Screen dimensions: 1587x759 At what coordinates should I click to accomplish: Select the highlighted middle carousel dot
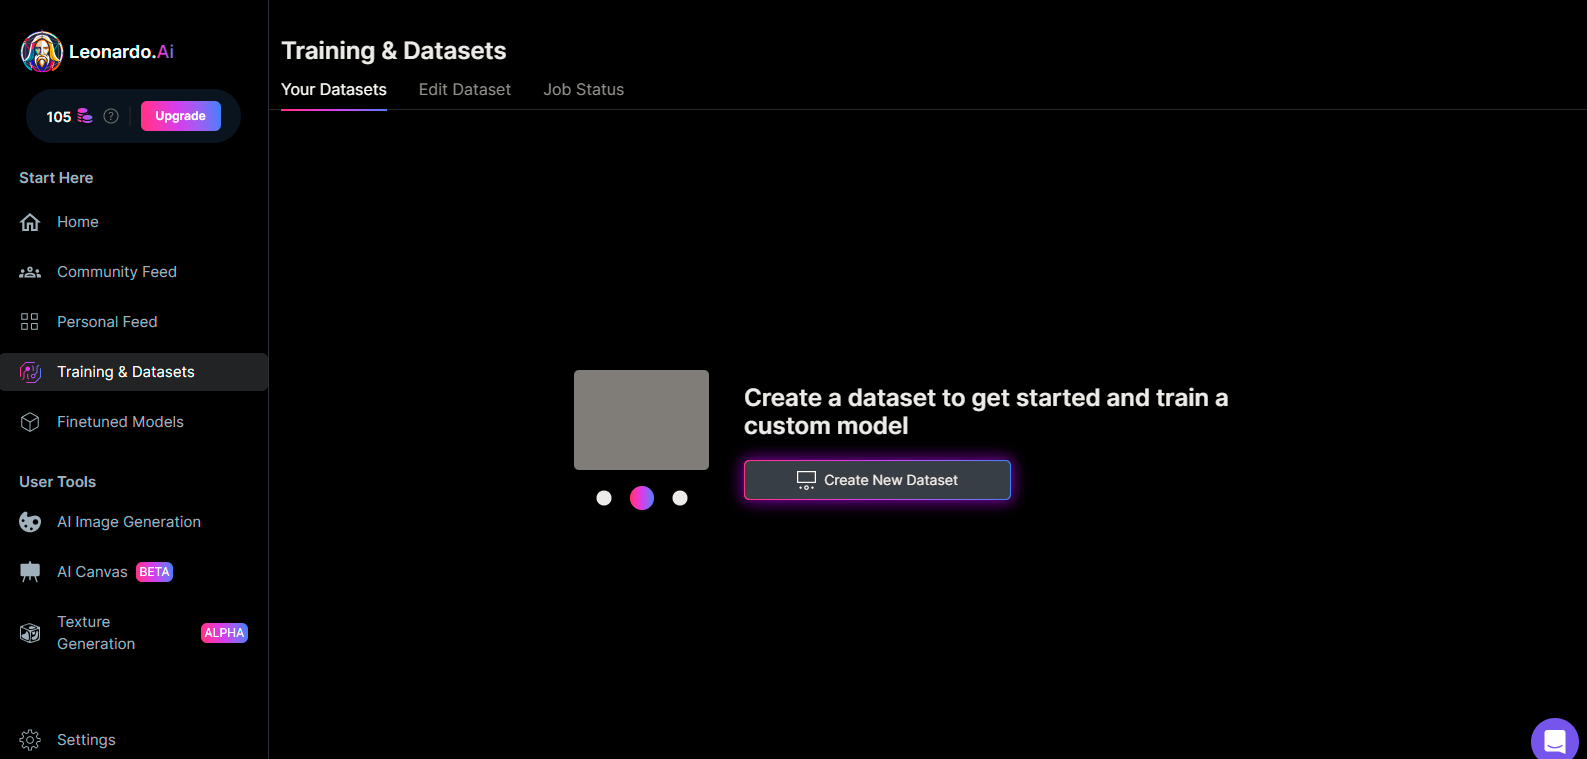pyautogui.click(x=642, y=498)
